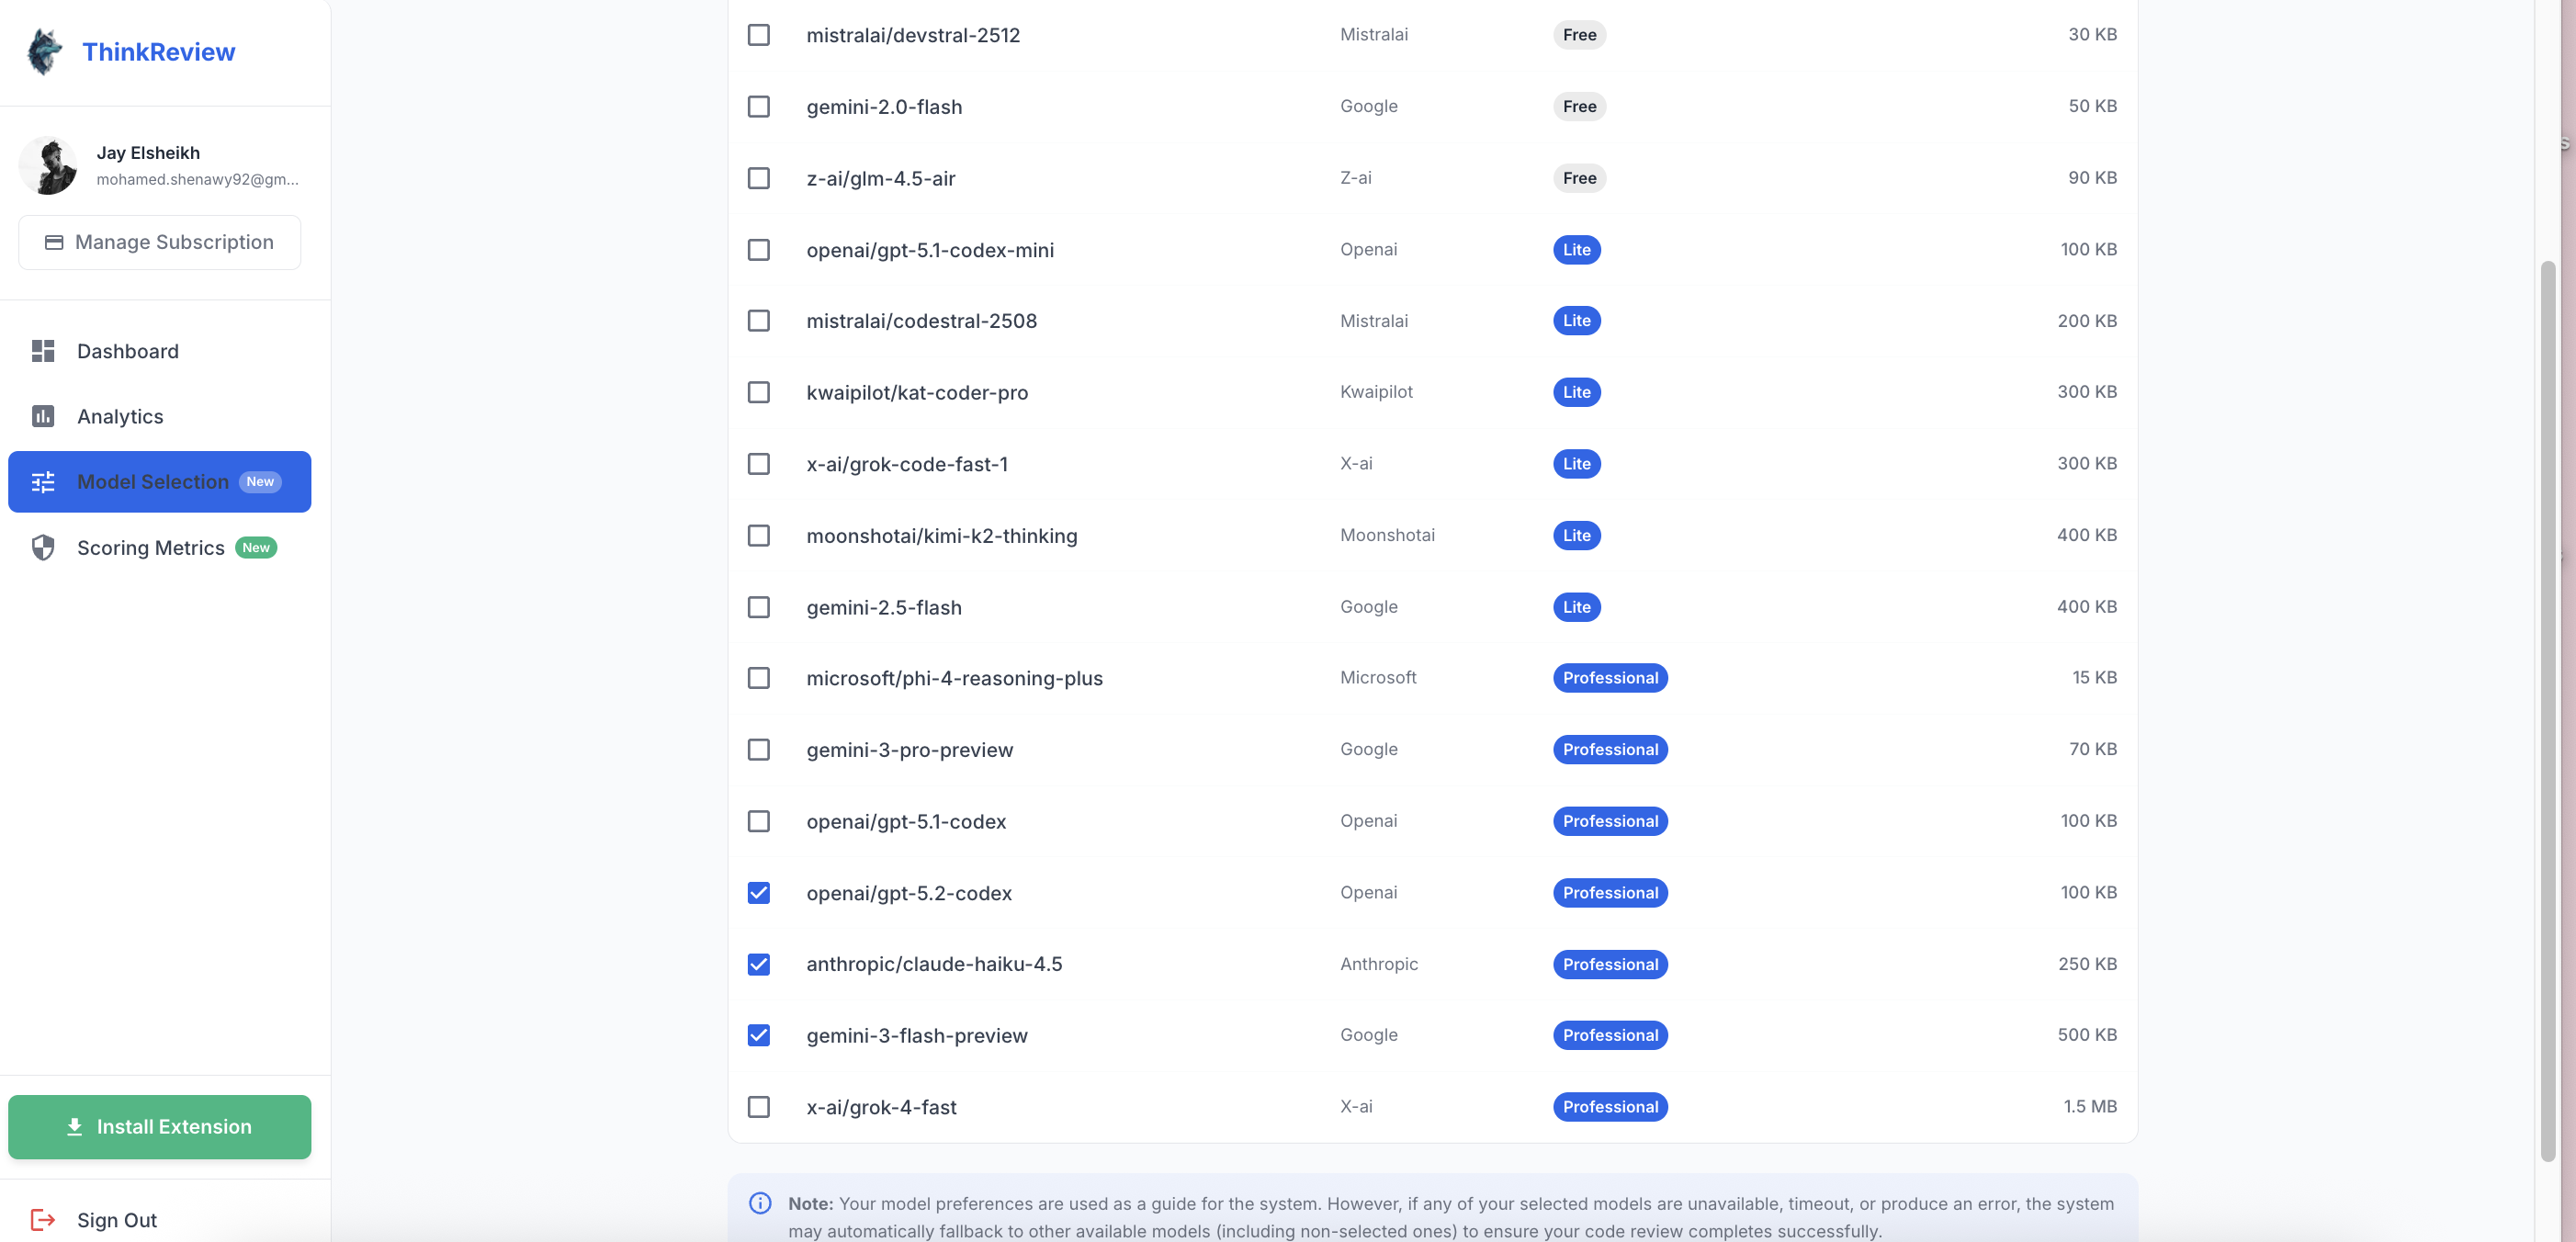
Task: Click the info icon next to the Note
Action: [759, 1204]
